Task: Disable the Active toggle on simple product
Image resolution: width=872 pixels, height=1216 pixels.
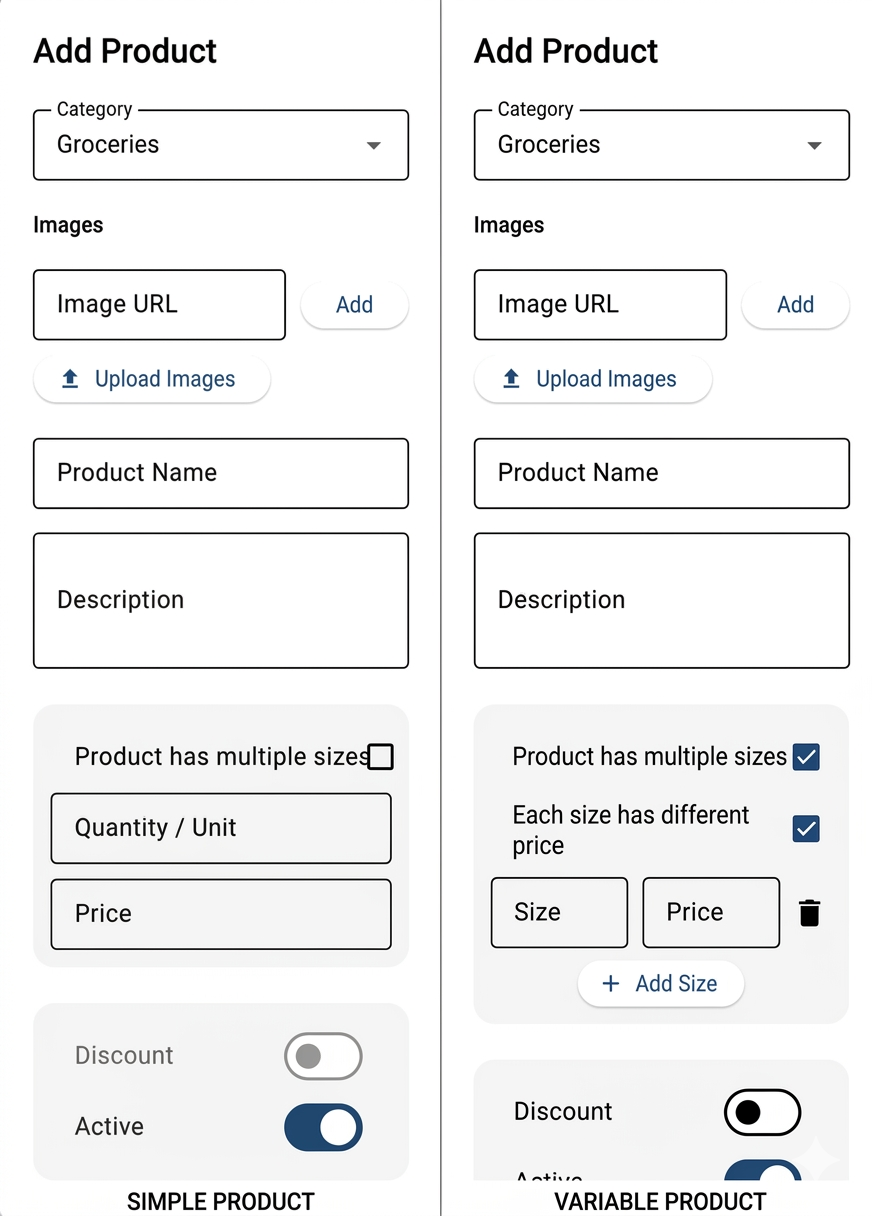Action: point(322,1127)
